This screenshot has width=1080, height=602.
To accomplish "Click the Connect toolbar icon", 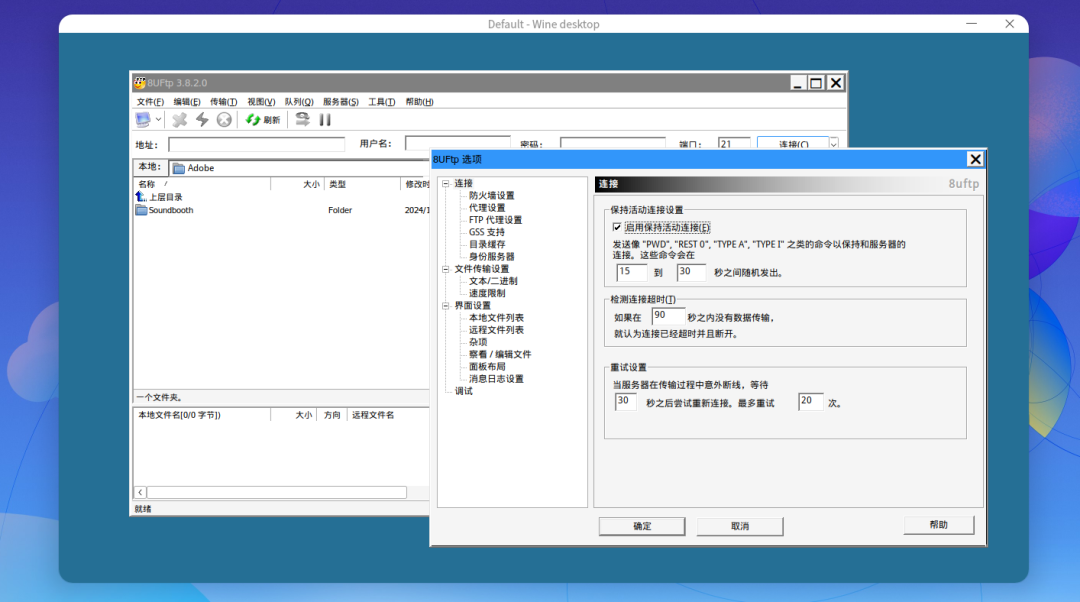I will tap(144, 119).
